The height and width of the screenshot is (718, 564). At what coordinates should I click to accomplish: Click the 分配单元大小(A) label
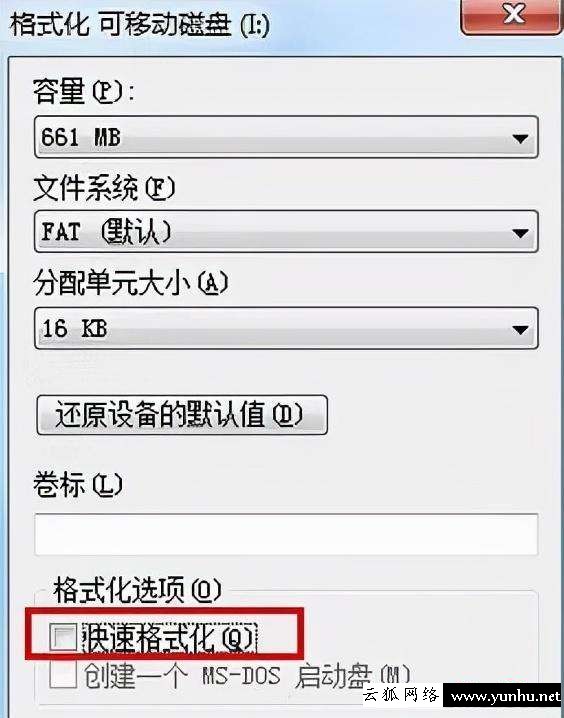(130, 283)
